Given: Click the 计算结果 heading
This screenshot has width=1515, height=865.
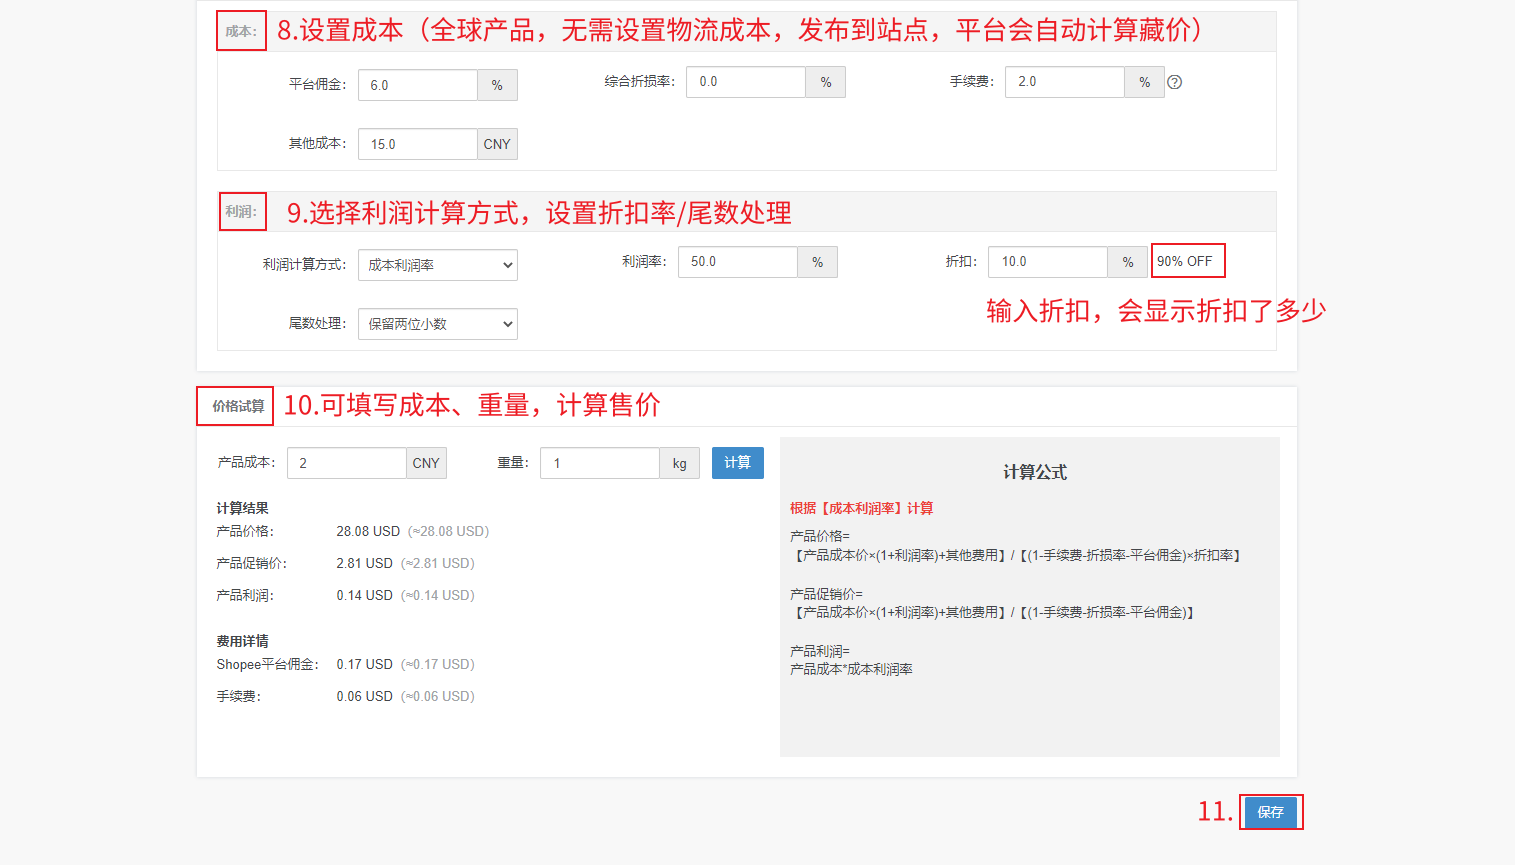Looking at the screenshot, I should 243,508.
